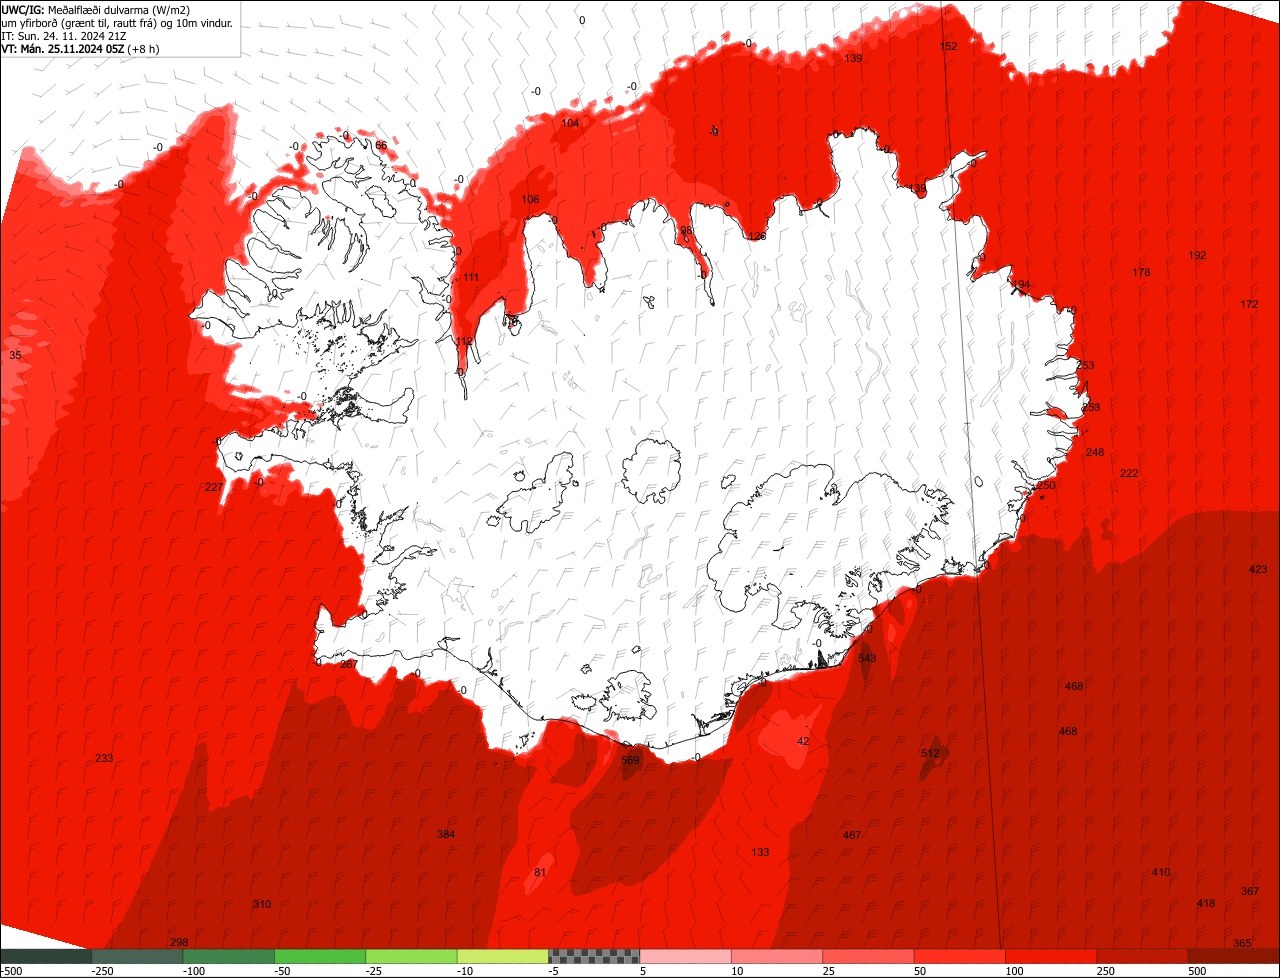Click the value 178 in the eastern sea
This screenshot has width=1280, height=978.
click(x=1141, y=272)
